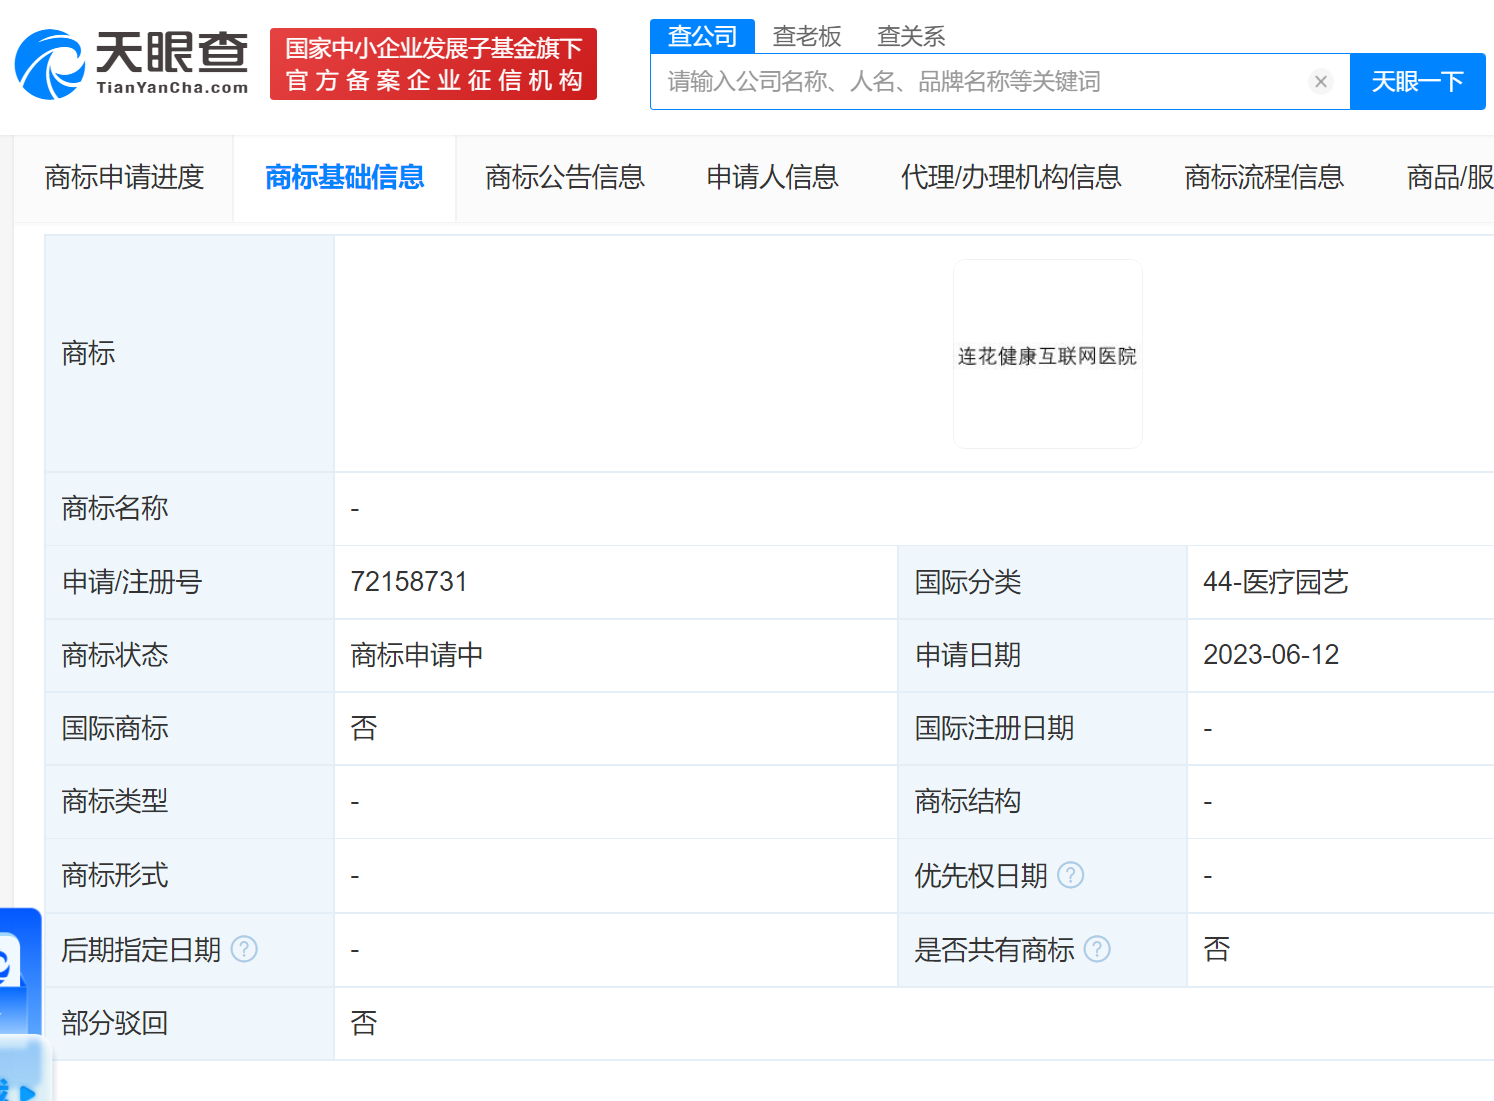1494x1101 pixels.
Task: Open the 商标基础信息 tab
Action: tap(345, 178)
